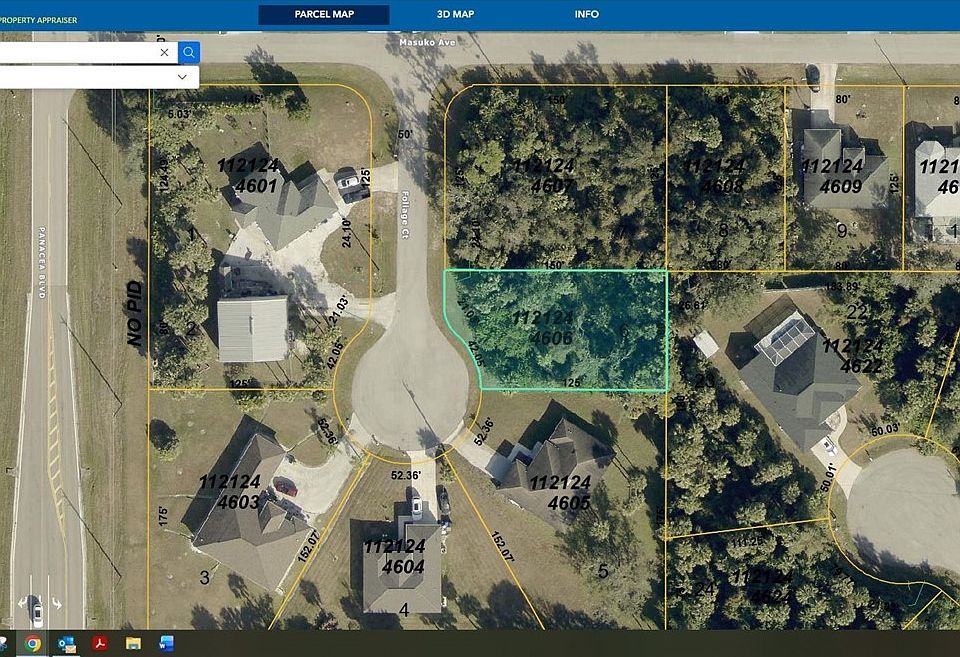Click the Foliage Ct street label

coord(405,214)
